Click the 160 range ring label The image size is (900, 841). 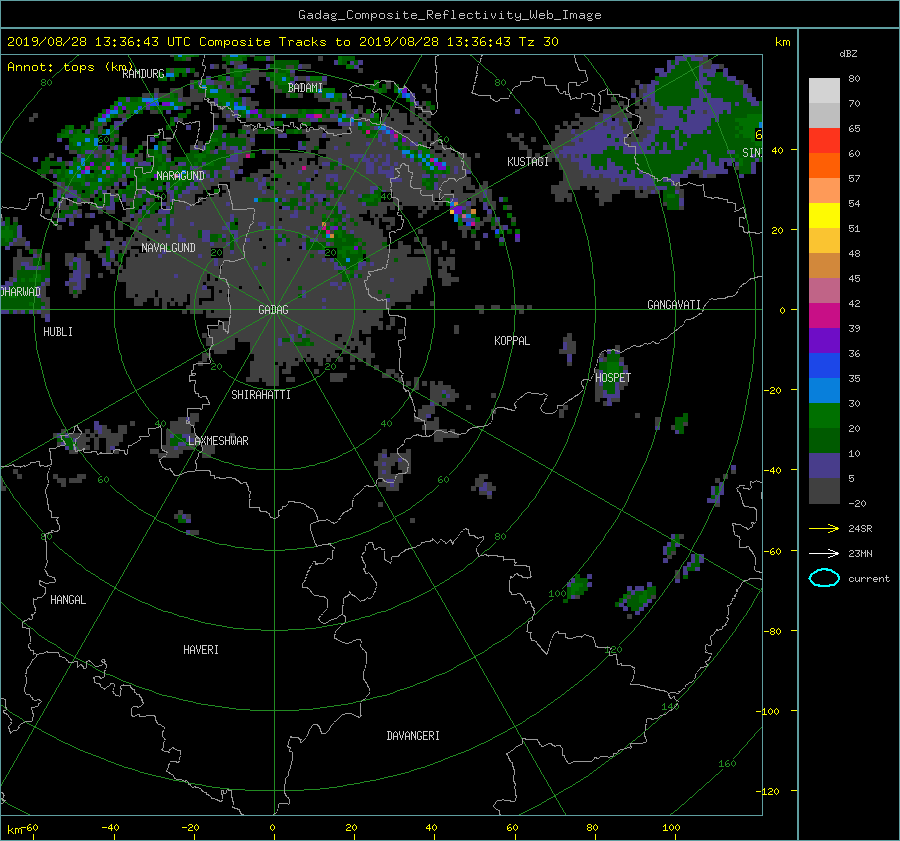point(727,764)
